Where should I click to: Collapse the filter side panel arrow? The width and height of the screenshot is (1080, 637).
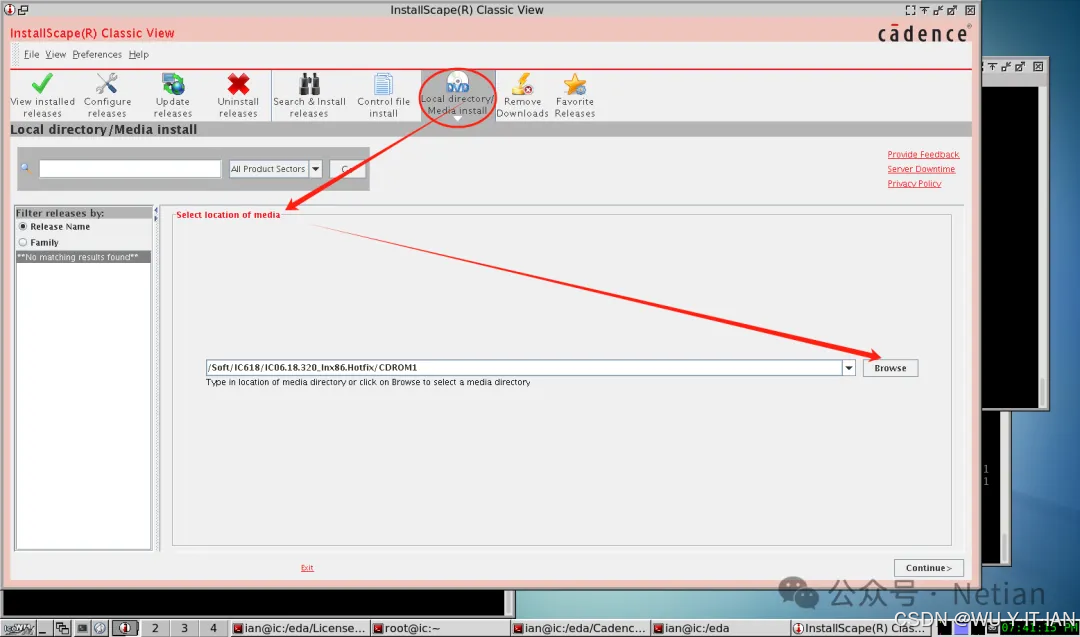click(156, 210)
